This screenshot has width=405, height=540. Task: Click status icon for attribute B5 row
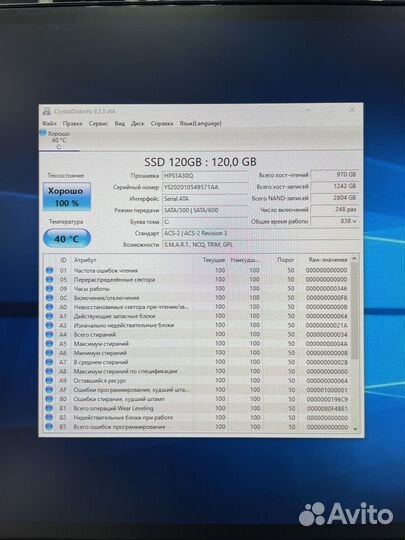click(49, 427)
